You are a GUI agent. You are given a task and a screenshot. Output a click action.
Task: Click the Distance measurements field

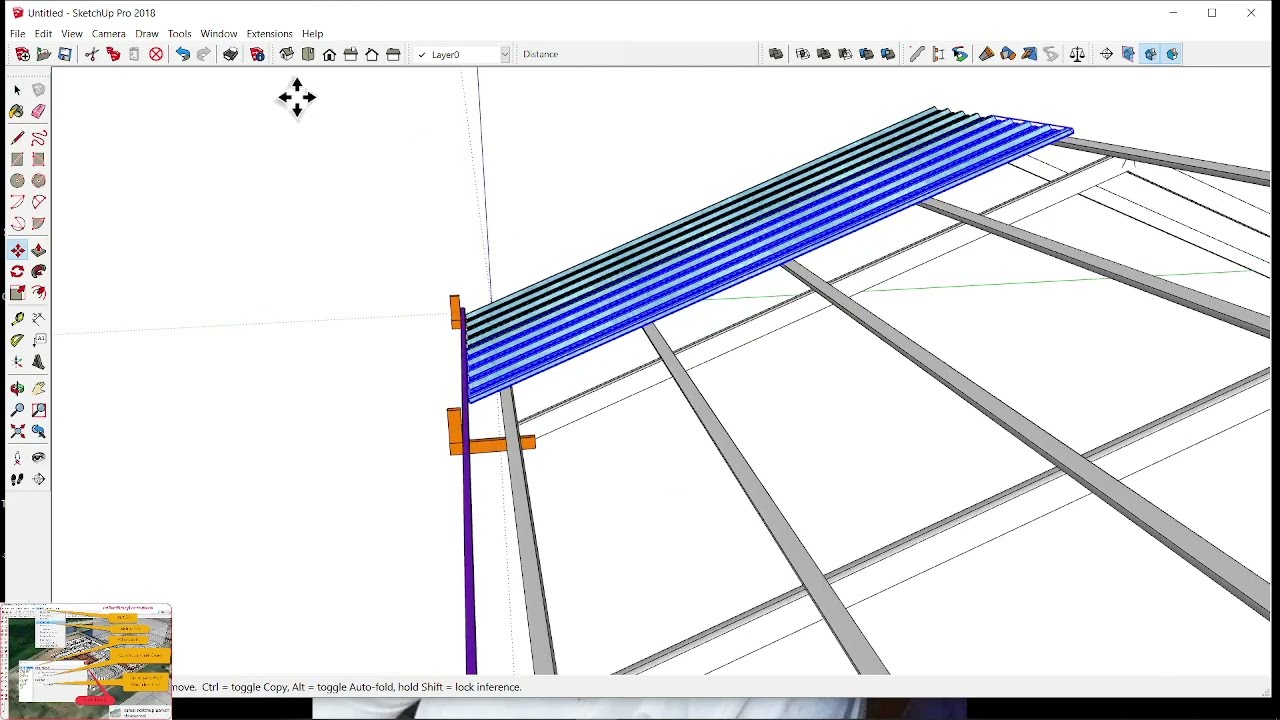[638, 55]
